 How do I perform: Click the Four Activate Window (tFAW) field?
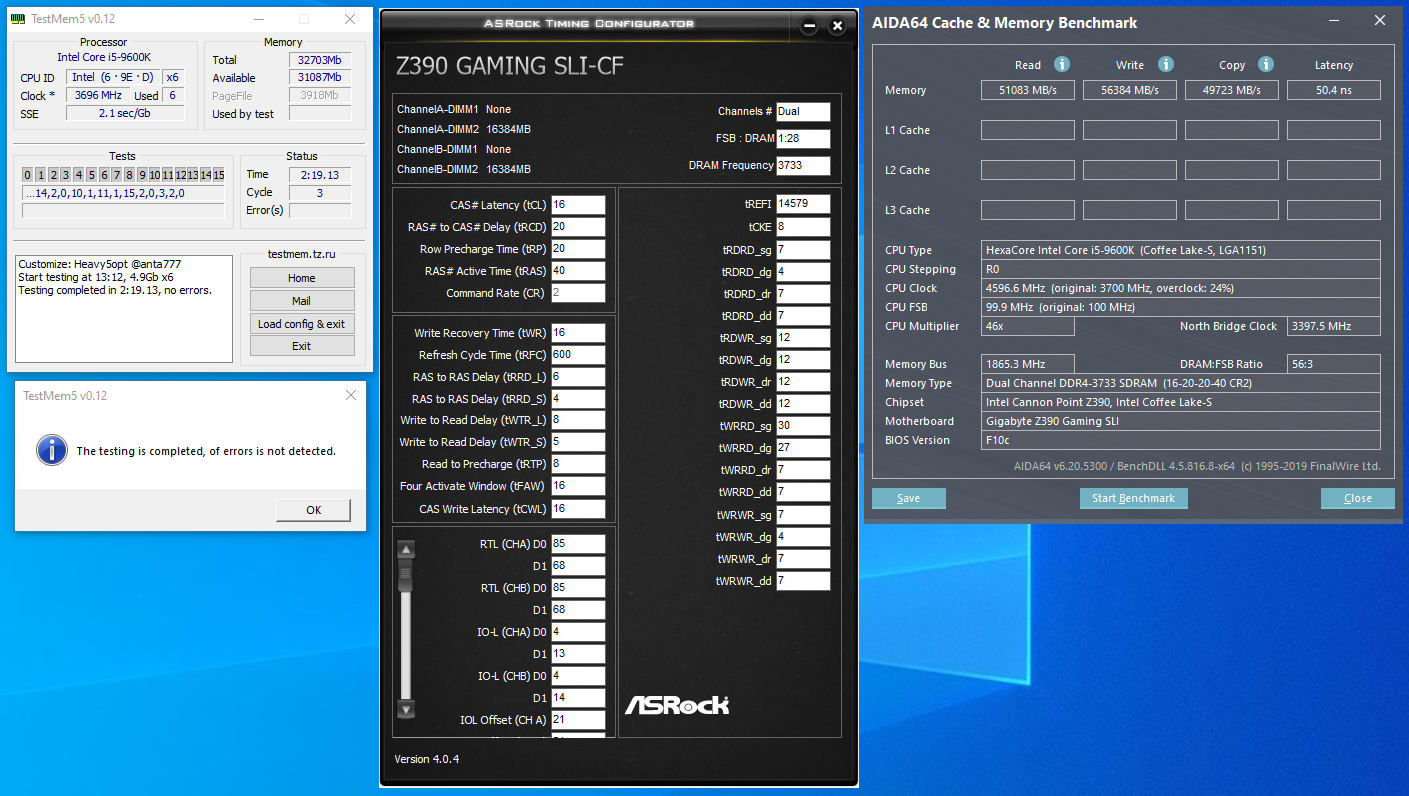pyautogui.click(x=578, y=486)
